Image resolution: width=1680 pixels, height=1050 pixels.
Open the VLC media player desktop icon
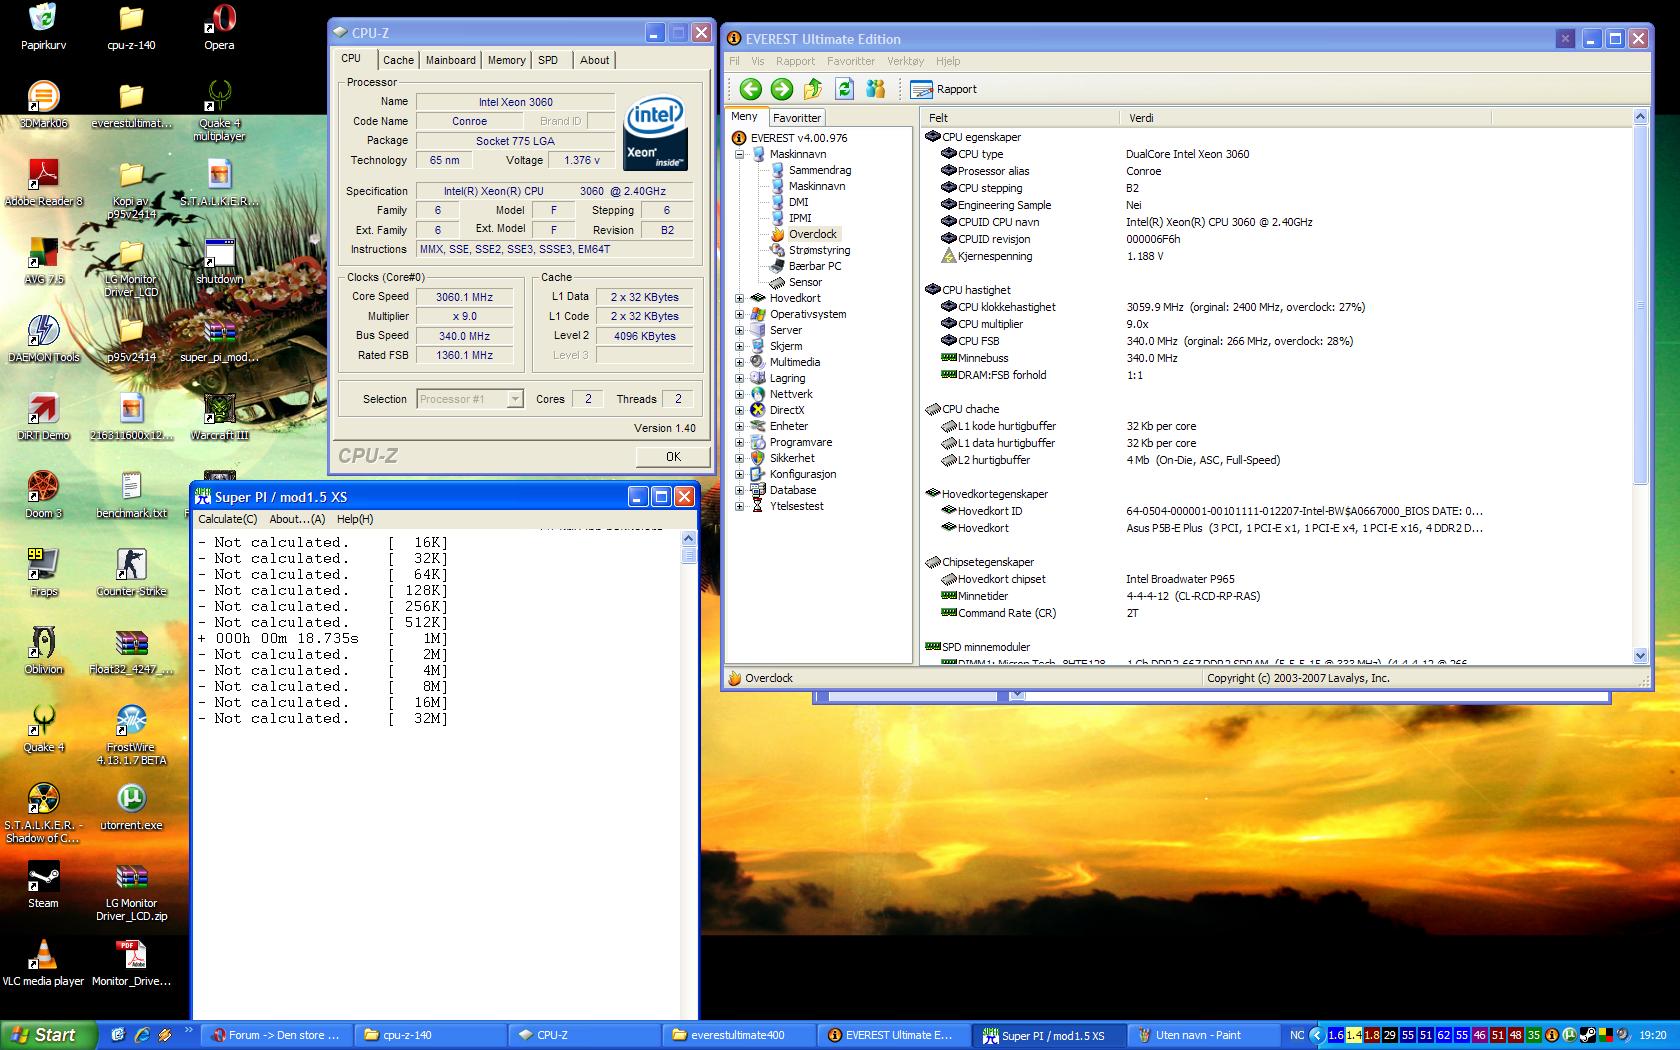[43, 962]
